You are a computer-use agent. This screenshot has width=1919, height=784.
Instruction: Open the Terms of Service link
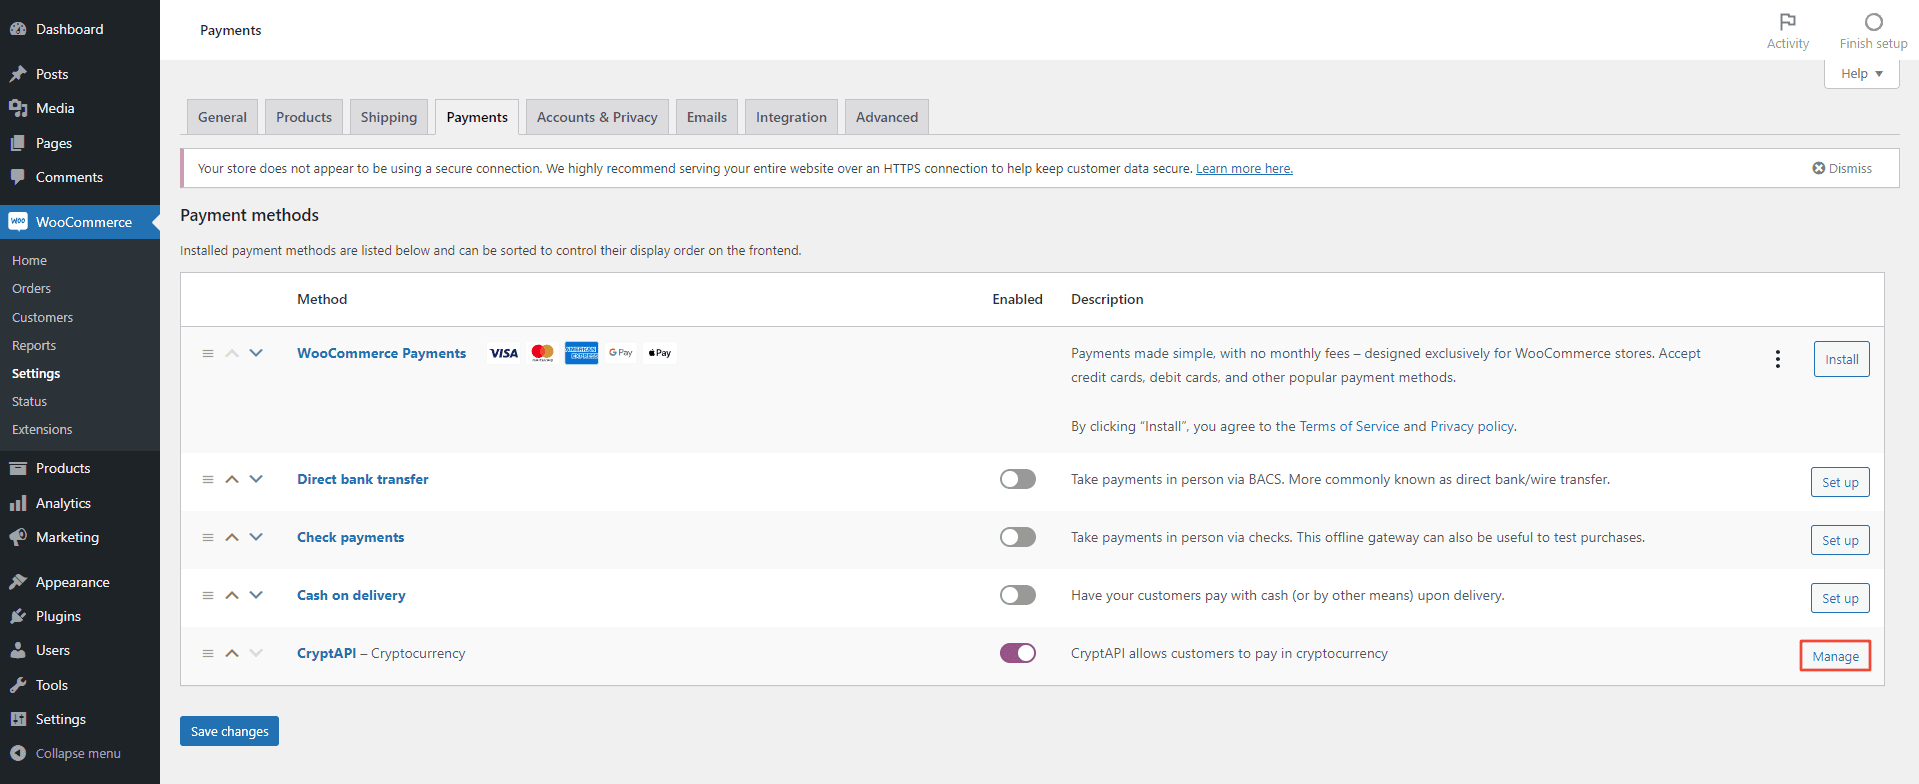pyautogui.click(x=1349, y=426)
